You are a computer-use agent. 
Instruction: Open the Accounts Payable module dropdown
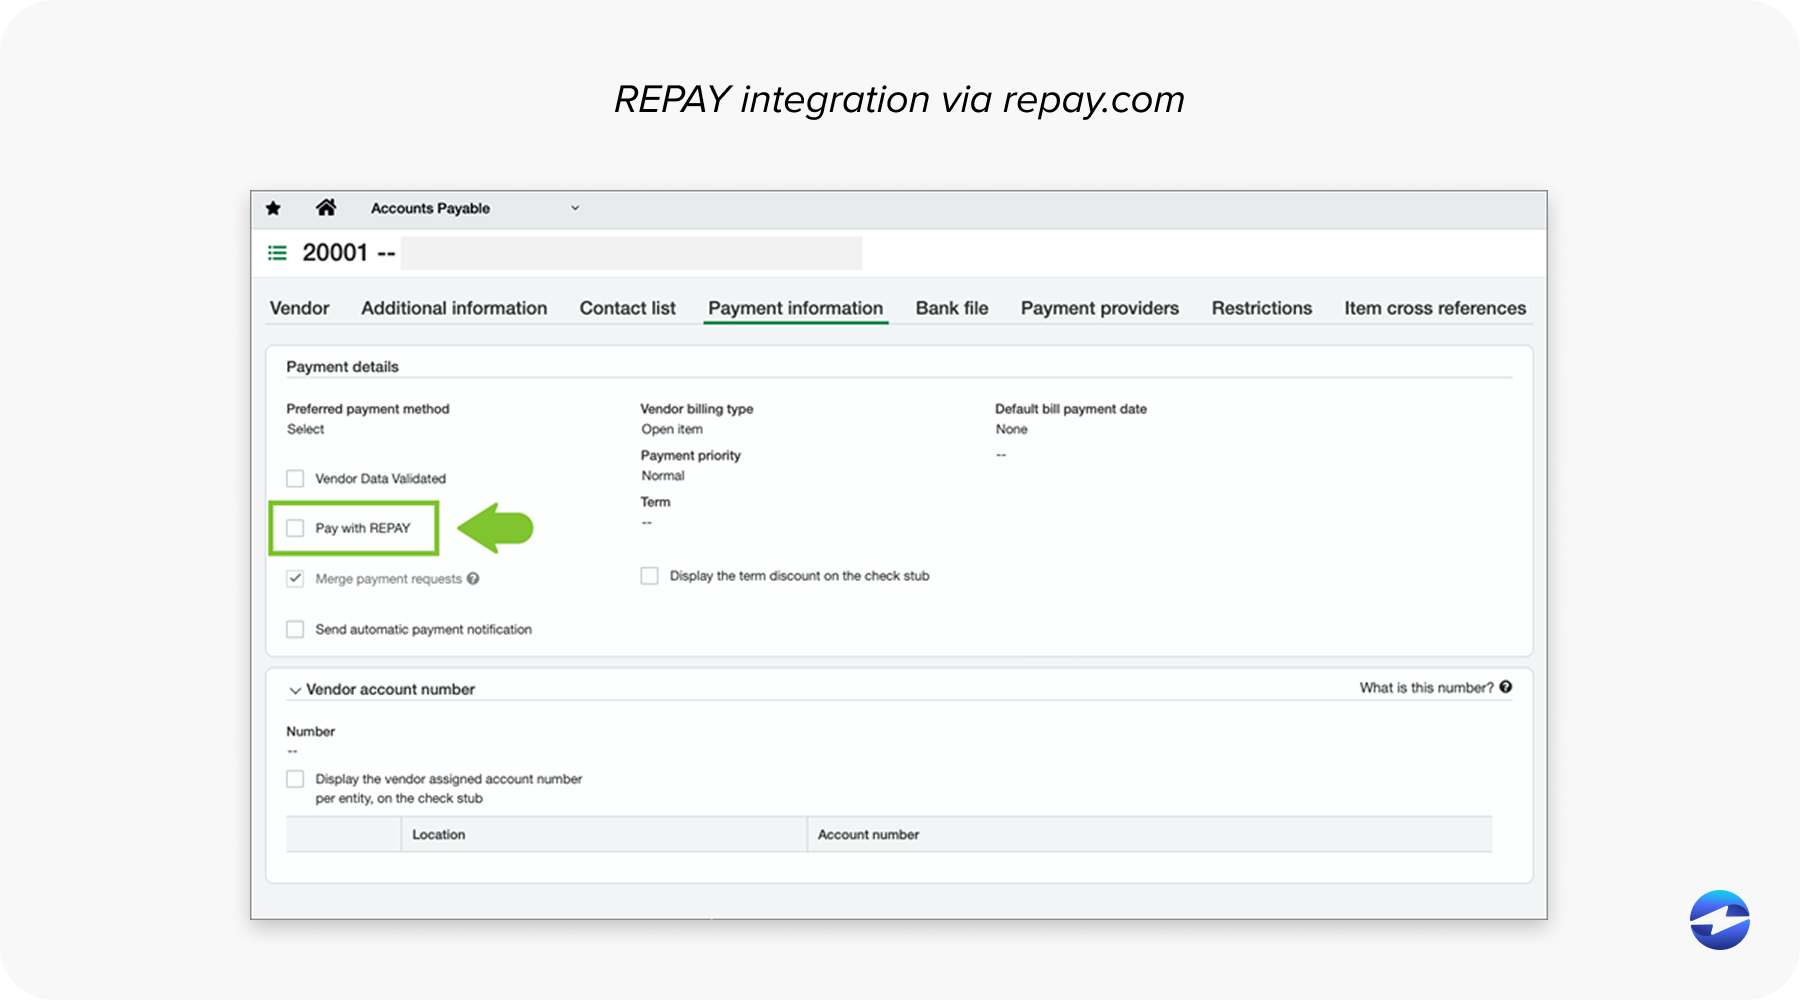[x=575, y=207]
